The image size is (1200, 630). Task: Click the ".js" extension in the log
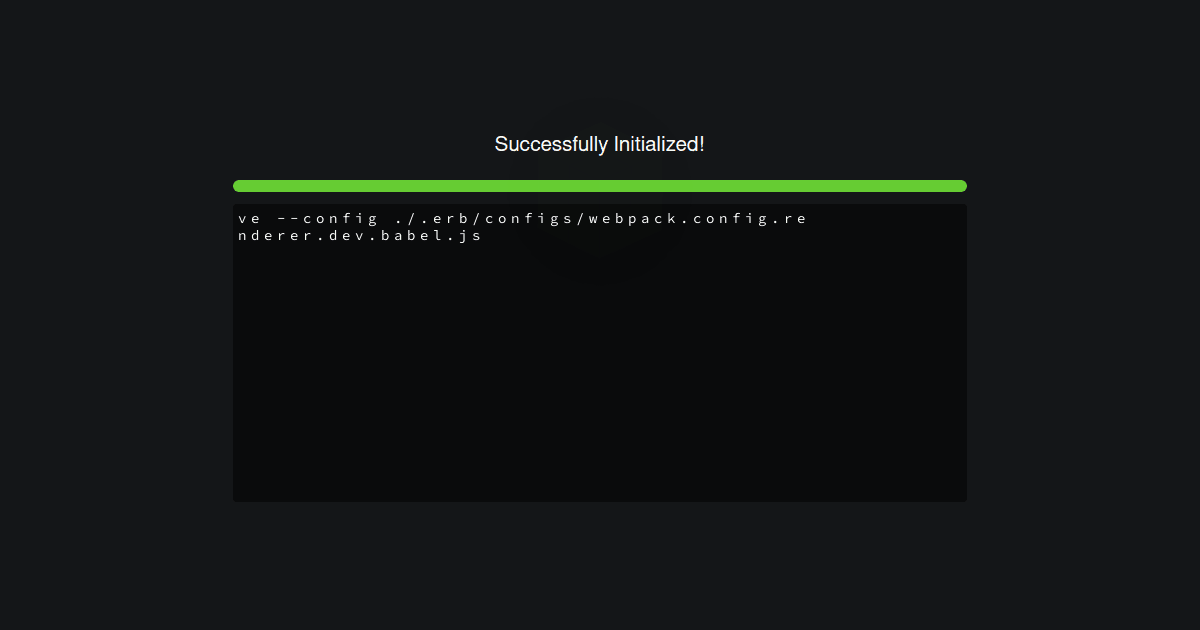pos(463,236)
